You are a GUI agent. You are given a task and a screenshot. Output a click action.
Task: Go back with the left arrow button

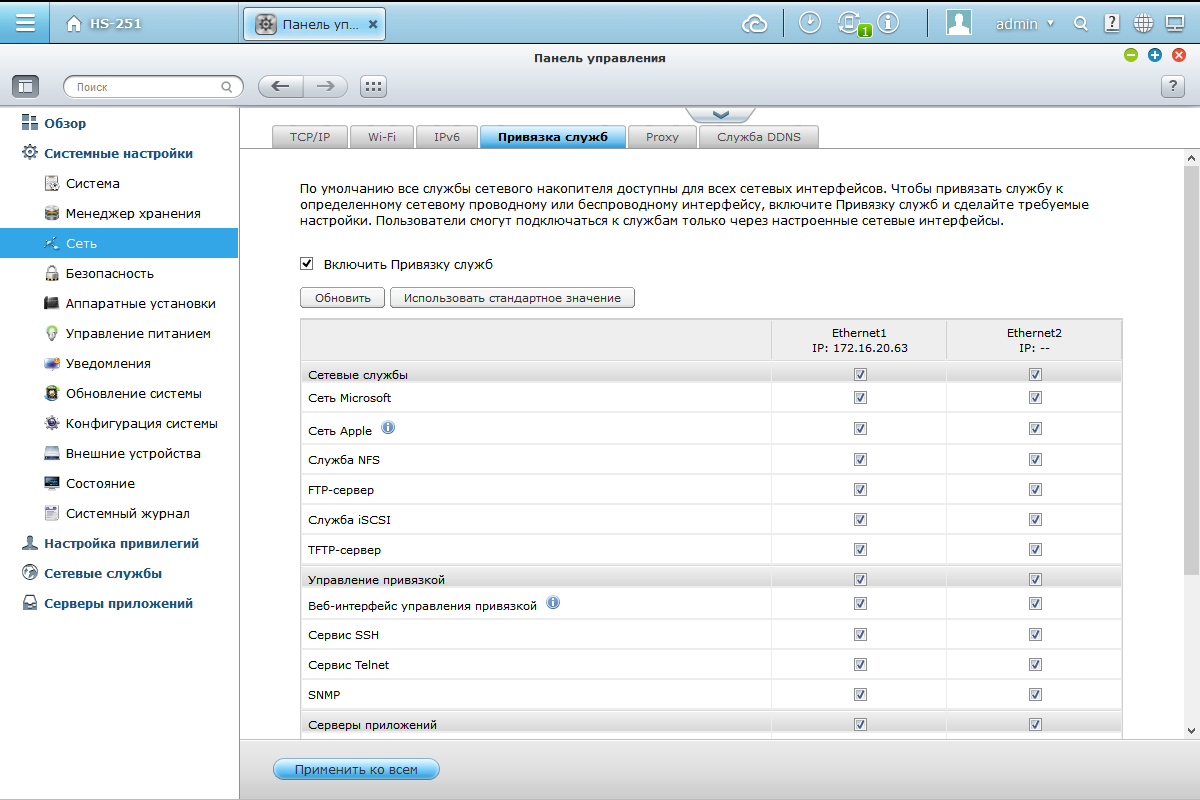(x=280, y=87)
